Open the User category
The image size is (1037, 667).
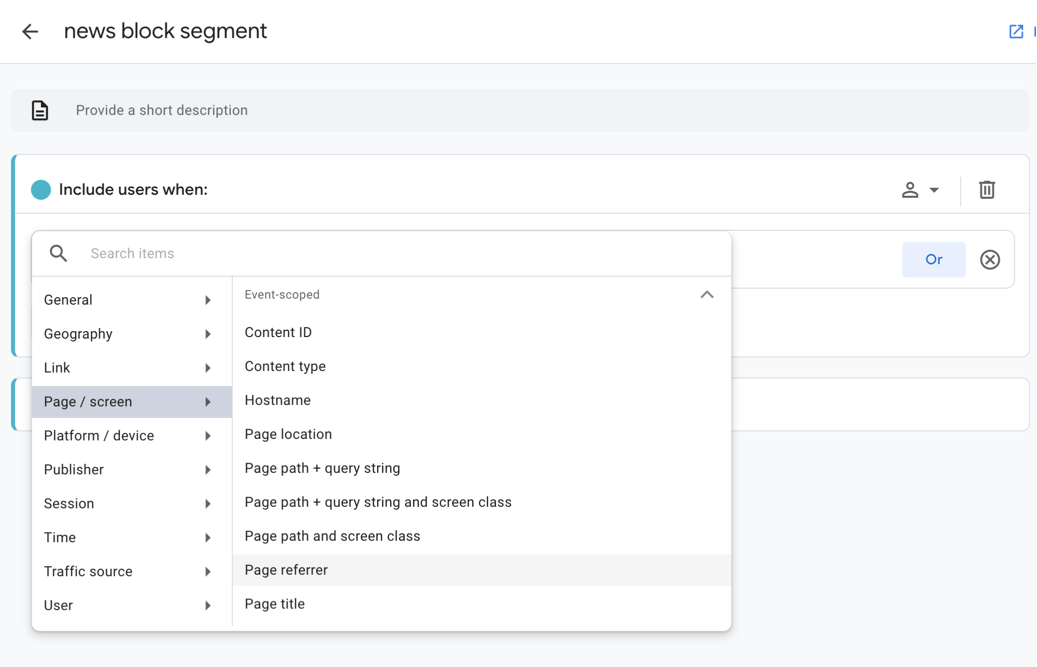132,606
